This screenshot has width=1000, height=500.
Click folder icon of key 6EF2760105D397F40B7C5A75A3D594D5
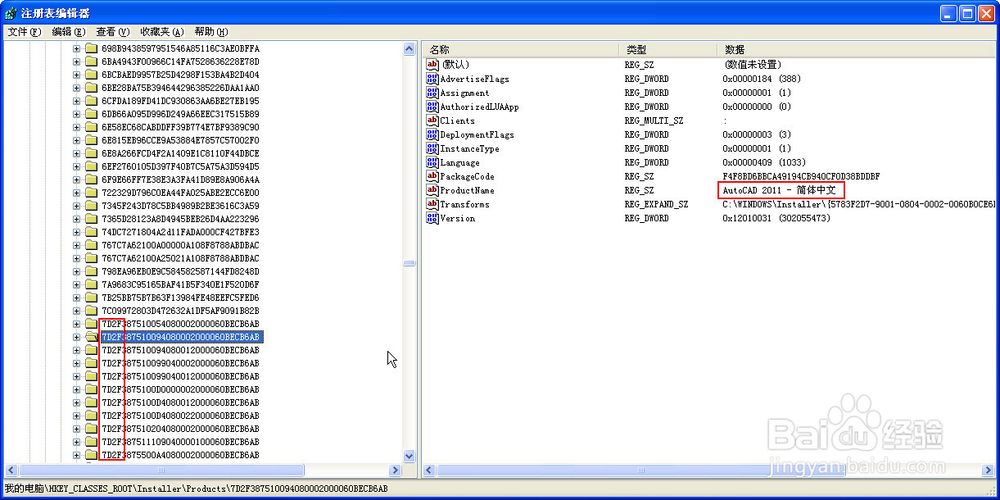click(91, 166)
